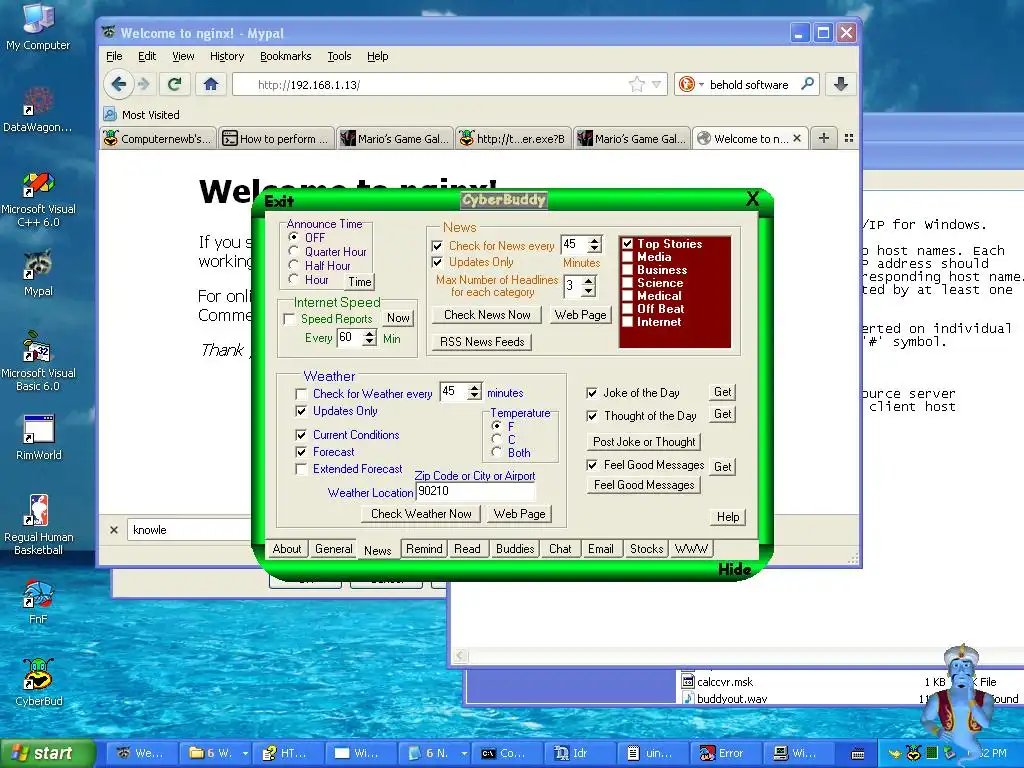Click the Feel Good Messages button
The width and height of the screenshot is (1024, 768).
644,485
